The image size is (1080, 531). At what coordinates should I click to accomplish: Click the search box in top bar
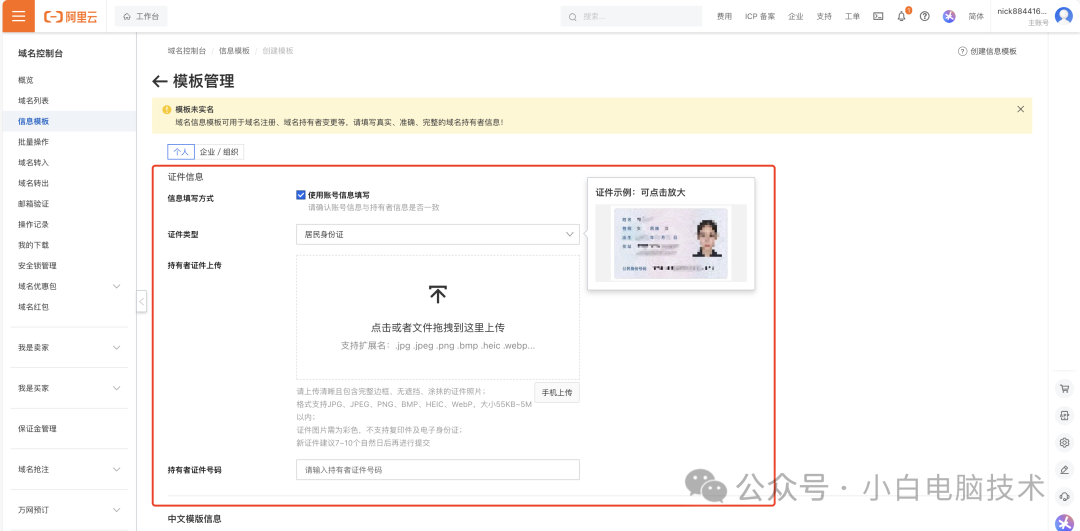(632, 17)
